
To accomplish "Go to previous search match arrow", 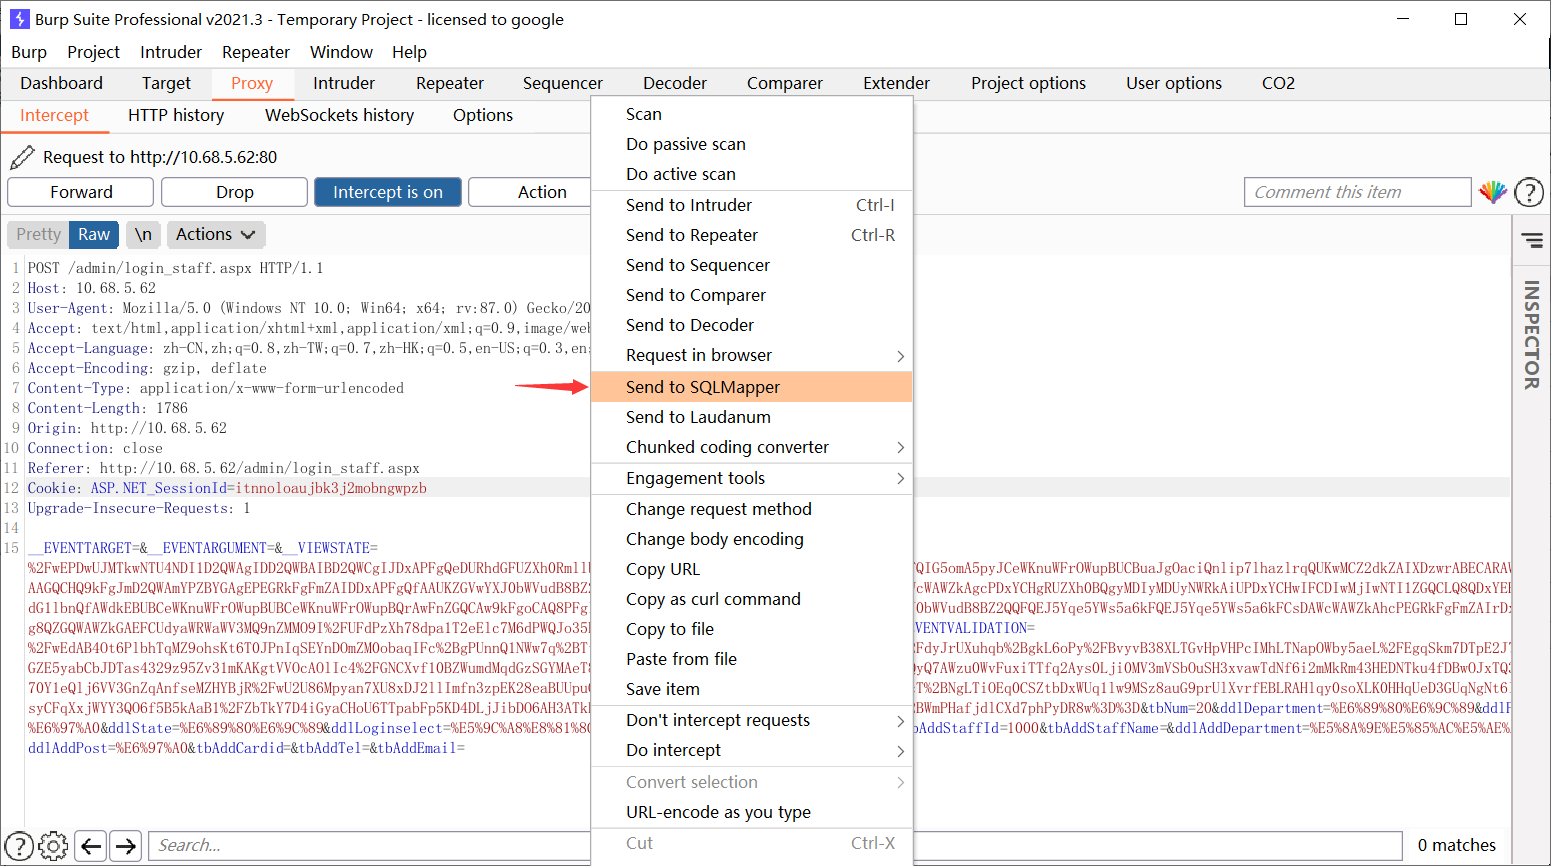I will [x=91, y=846].
